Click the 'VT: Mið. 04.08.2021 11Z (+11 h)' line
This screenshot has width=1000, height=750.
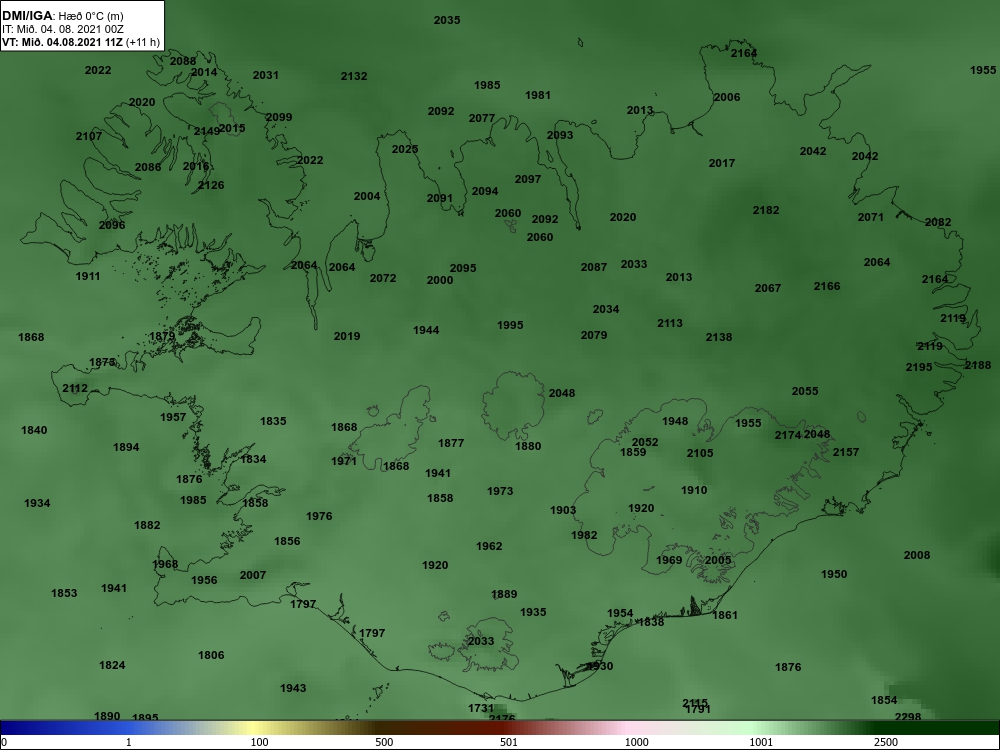81,42
